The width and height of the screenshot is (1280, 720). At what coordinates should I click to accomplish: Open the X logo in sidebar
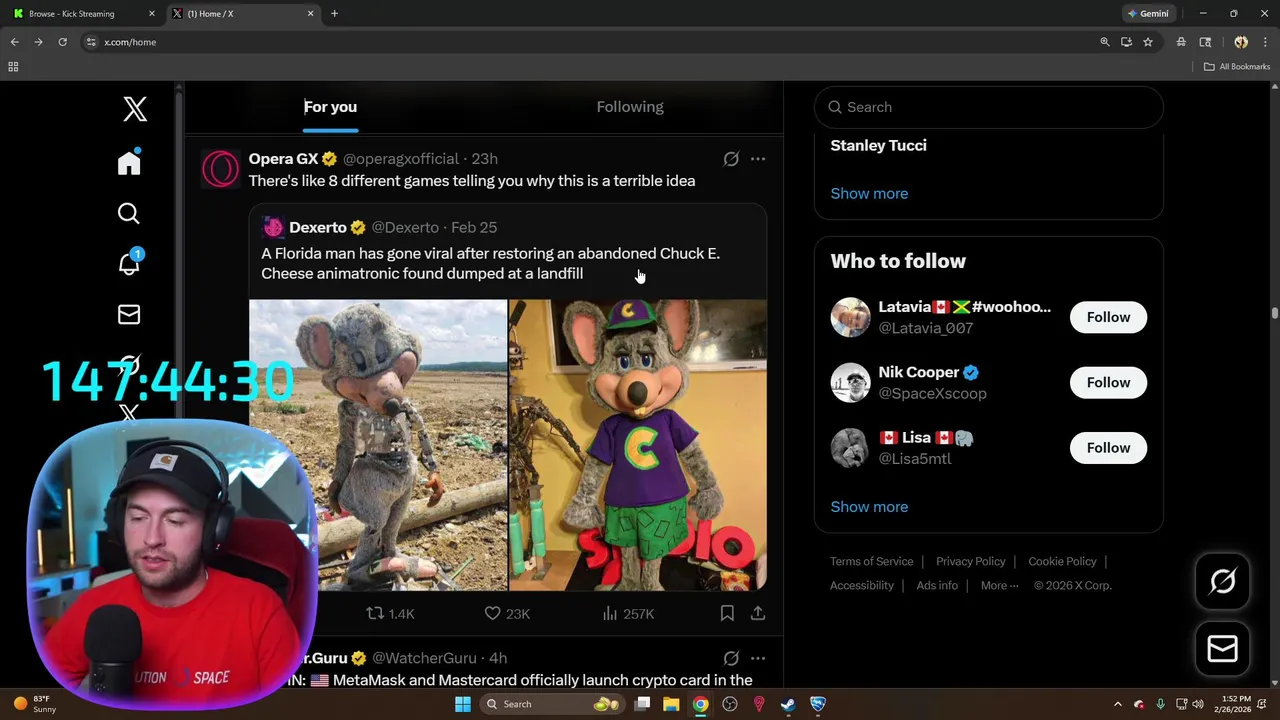pyautogui.click(x=135, y=109)
